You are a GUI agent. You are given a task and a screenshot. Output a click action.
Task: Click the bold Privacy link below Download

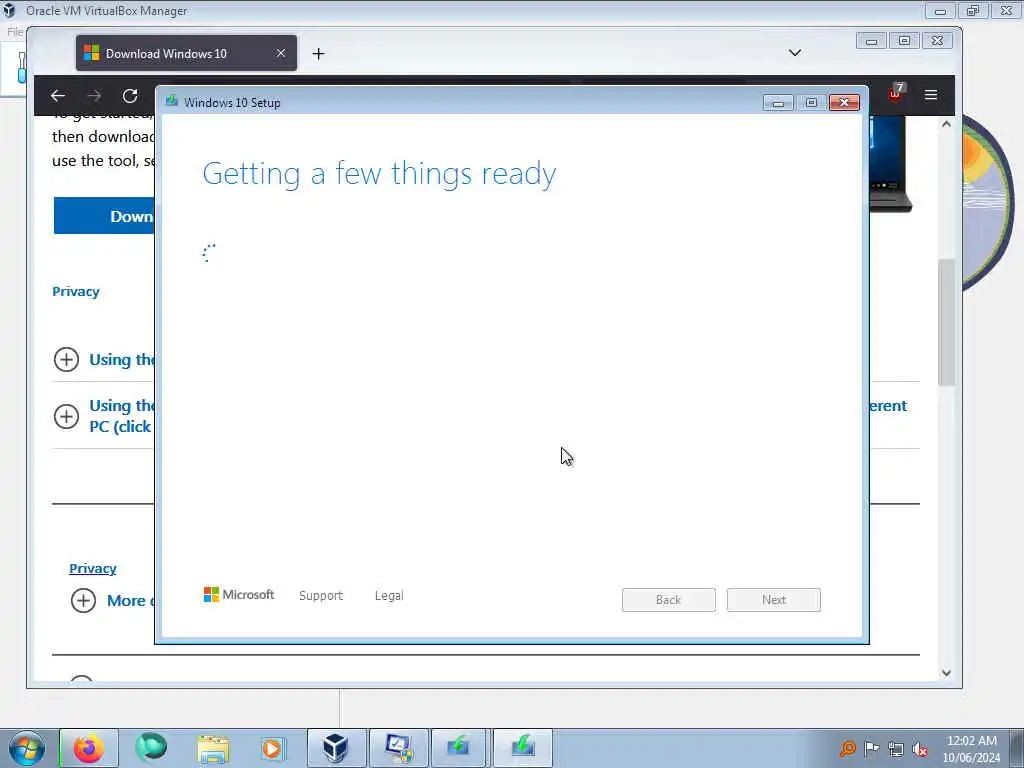pyautogui.click(x=76, y=291)
